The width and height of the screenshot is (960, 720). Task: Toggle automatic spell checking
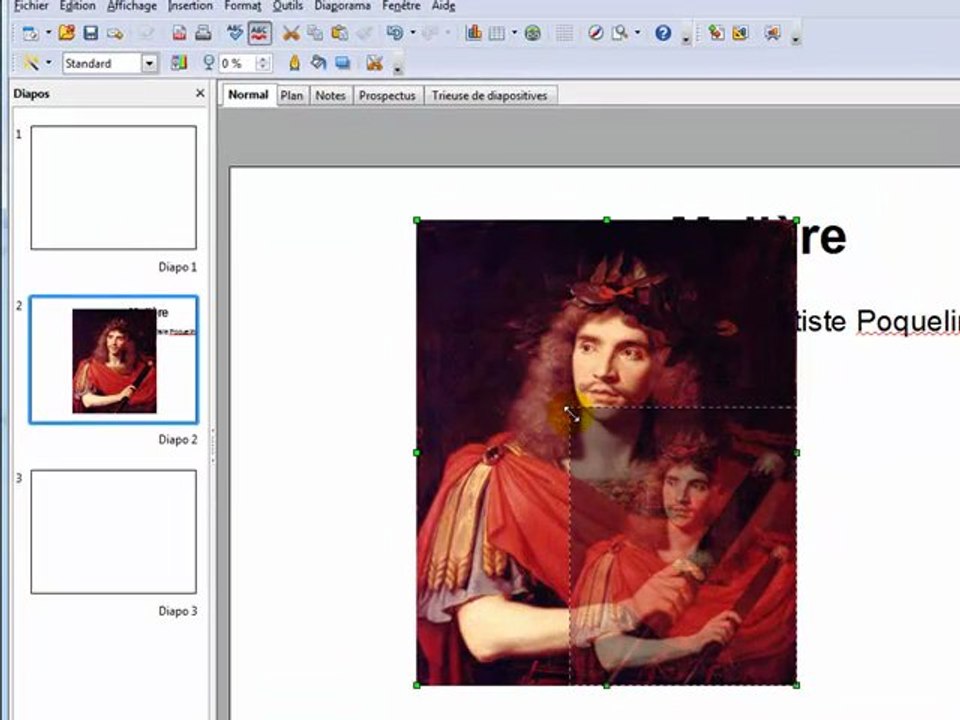(x=260, y=33)
